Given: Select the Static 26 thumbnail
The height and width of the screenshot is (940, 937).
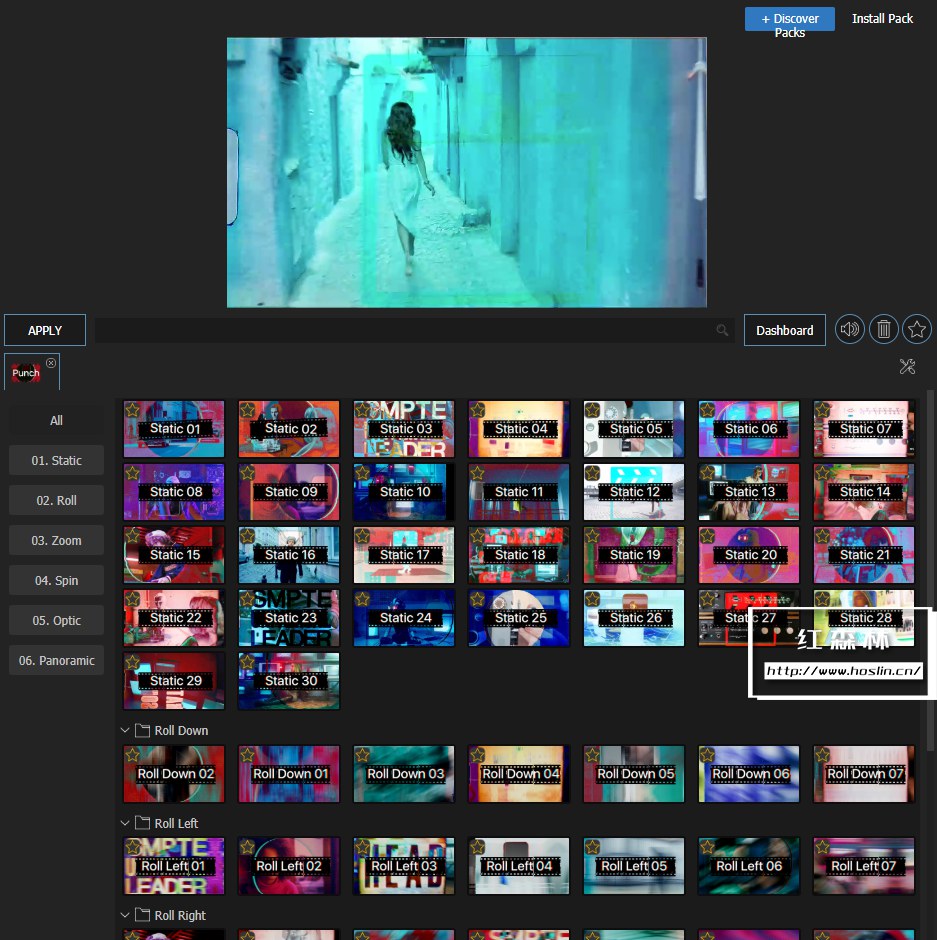Looking at the screenshot, I should [634, 618].
